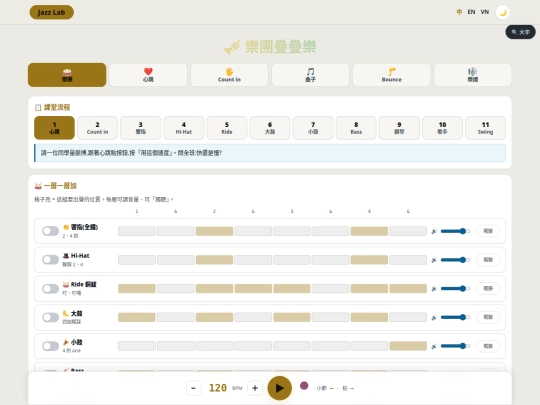Click the drumstick icon beside 小鼓
The width and height of the screenshot is (540, 405).
(66, 342)
